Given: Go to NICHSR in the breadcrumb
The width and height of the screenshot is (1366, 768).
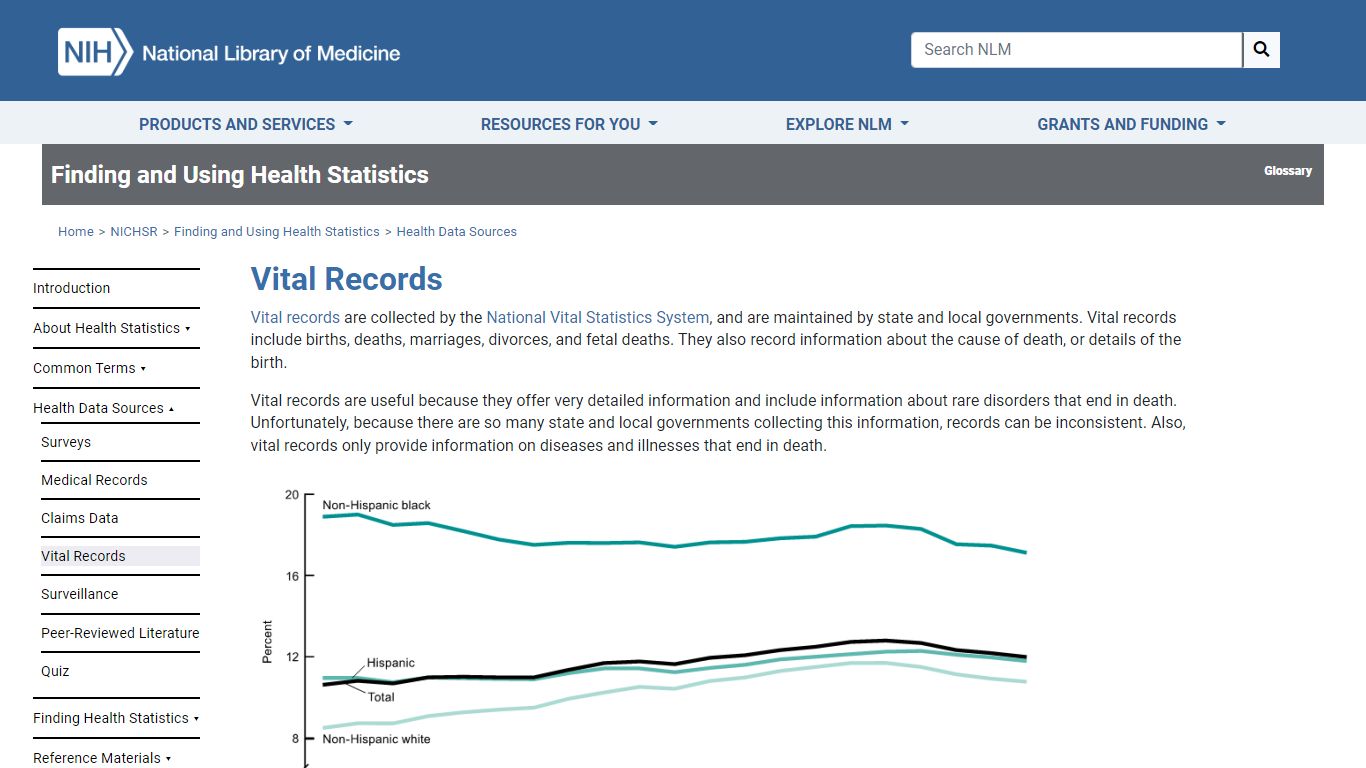Looking at the screenshot, I should tap(134, 231).
